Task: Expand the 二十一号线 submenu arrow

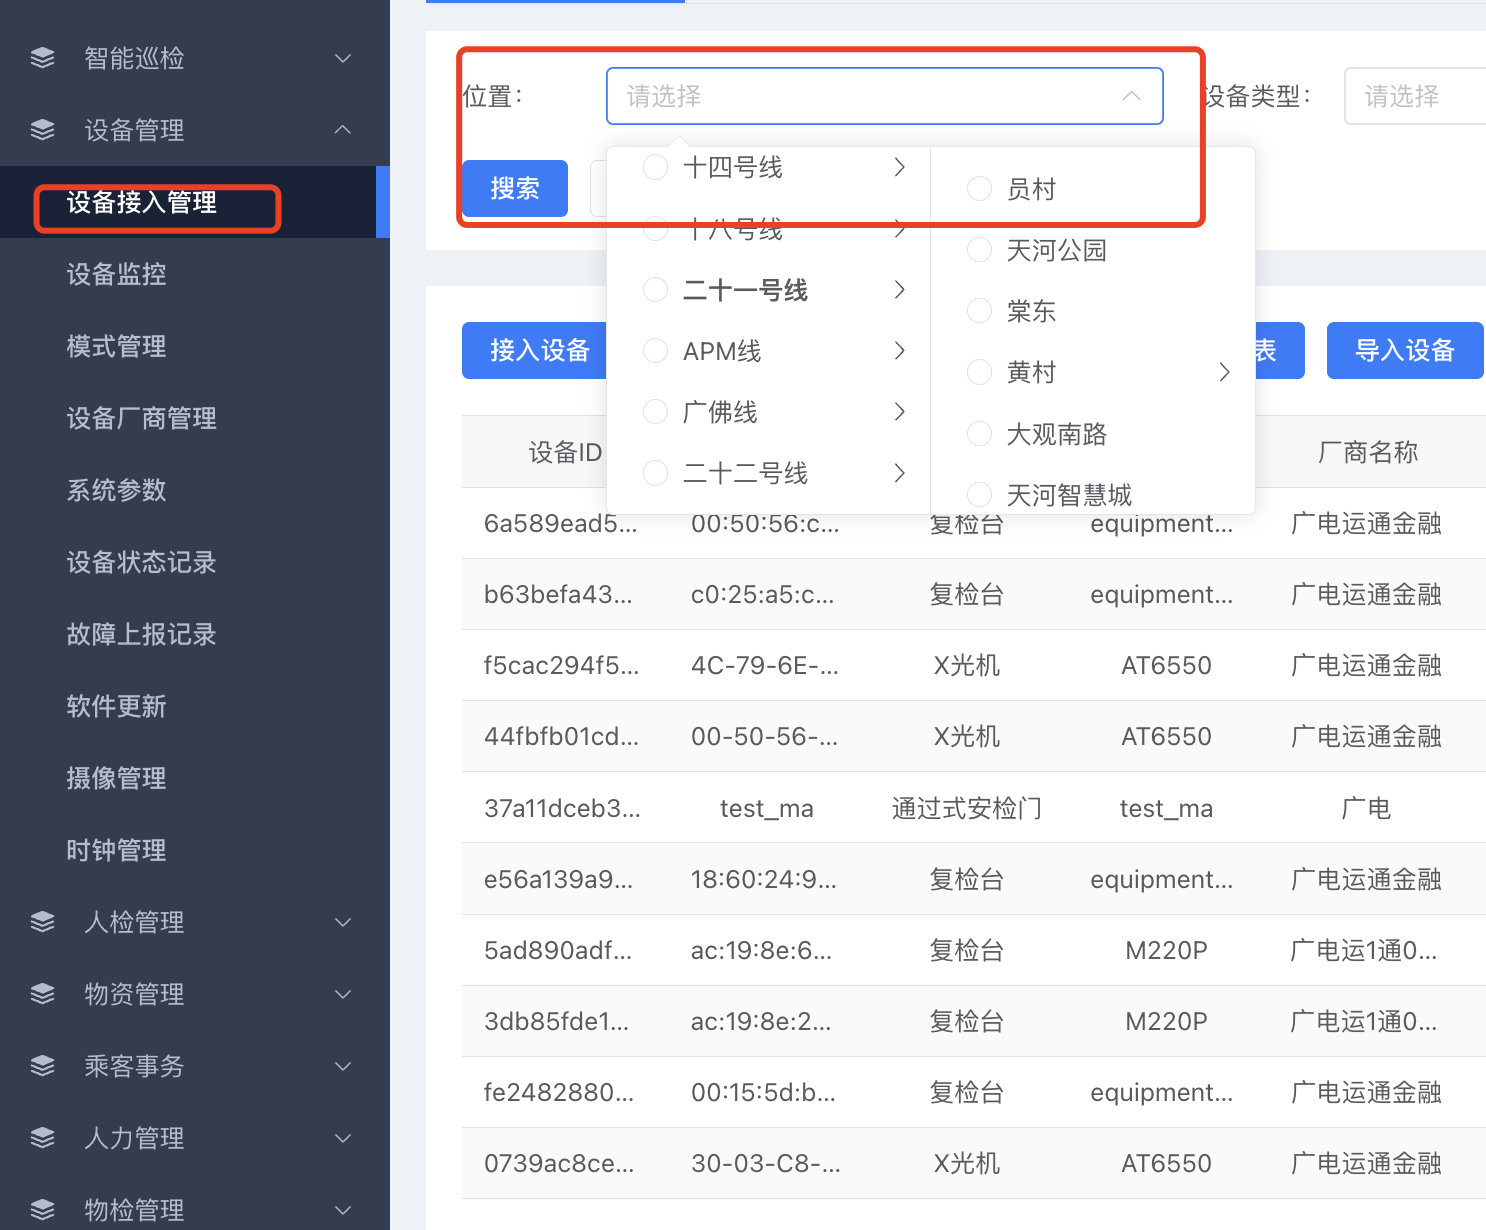Action: coord(900,290)
